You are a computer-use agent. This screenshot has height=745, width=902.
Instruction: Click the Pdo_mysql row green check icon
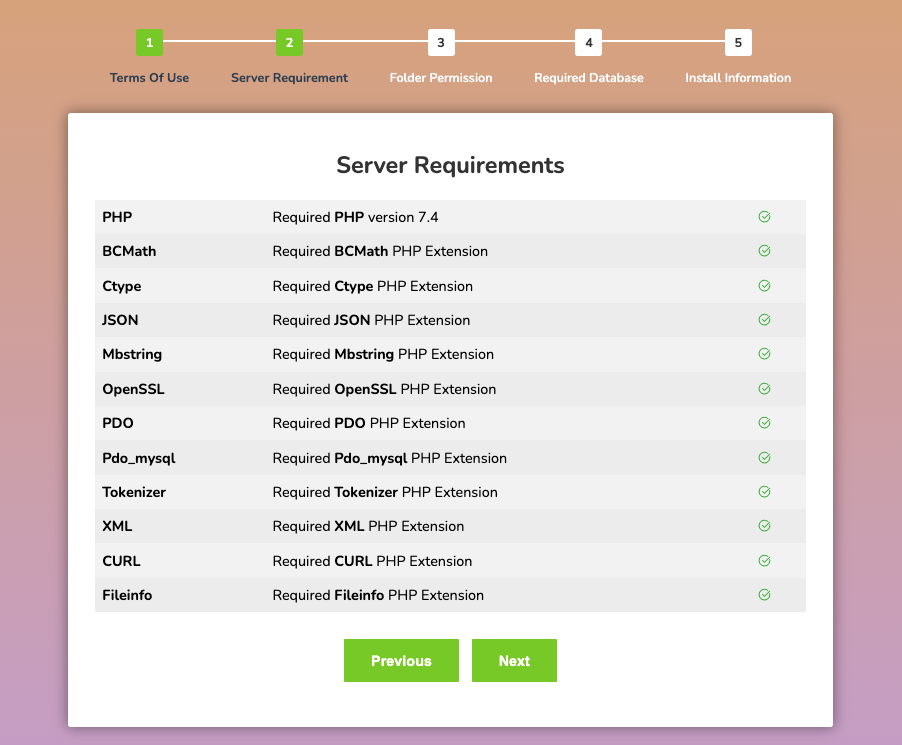click(764, 458)
